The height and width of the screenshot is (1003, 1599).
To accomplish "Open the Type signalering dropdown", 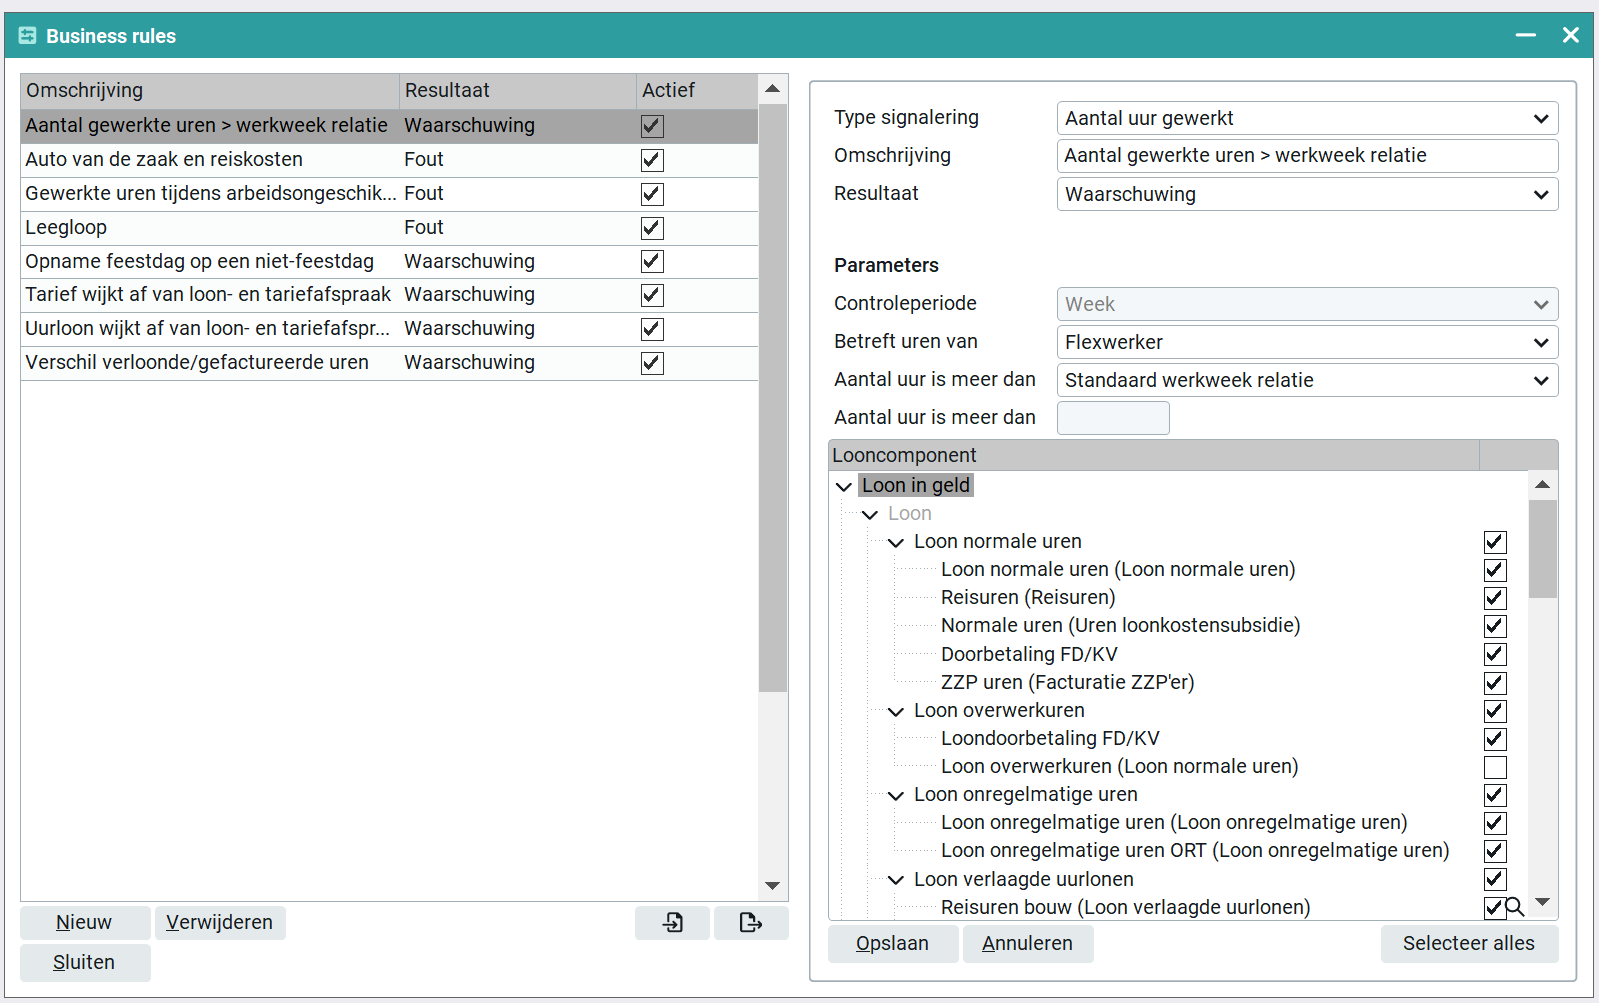I will click(1307, 118).
